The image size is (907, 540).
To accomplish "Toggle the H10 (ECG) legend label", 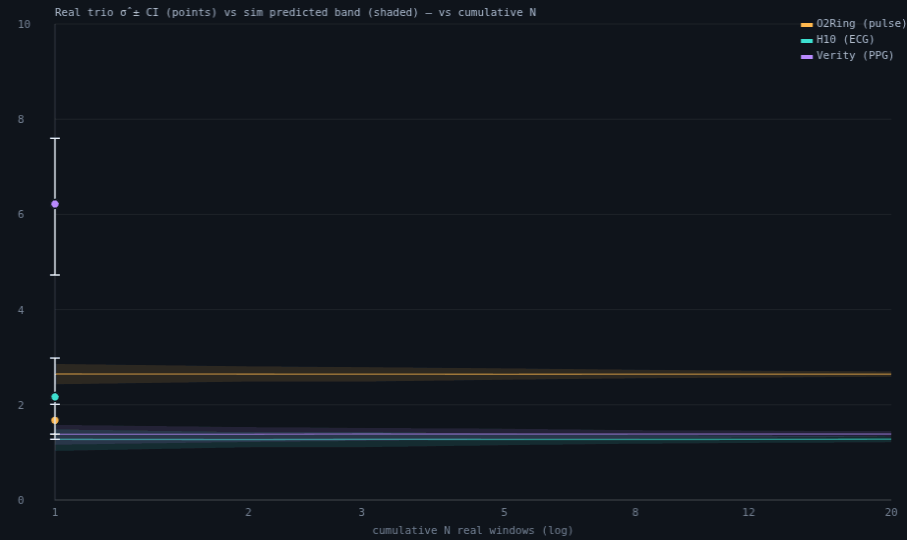I will click(x=845, y=39).
